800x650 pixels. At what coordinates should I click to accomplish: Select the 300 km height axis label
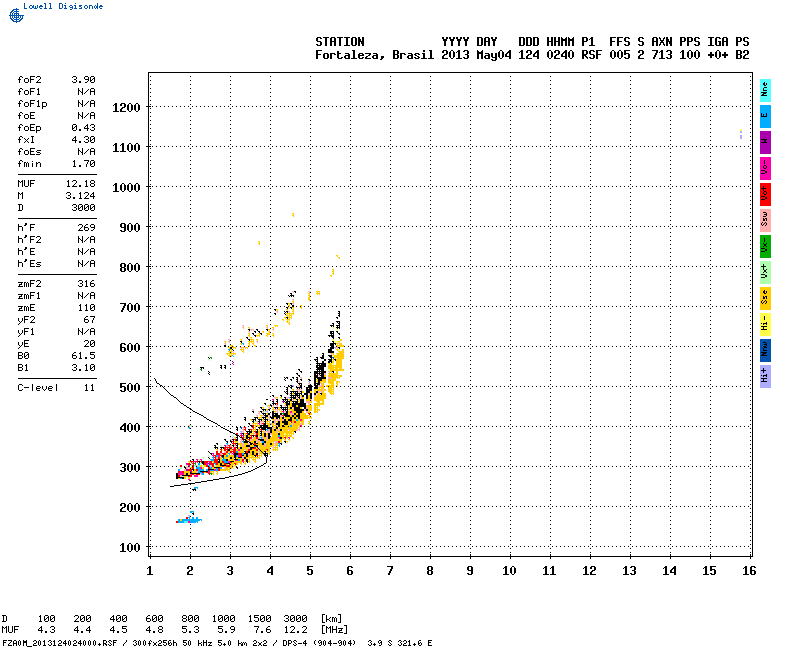click(130, 467)
